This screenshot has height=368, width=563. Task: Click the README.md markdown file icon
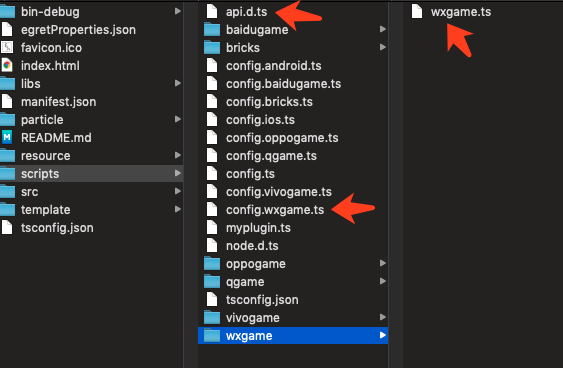tap(7, 138)
